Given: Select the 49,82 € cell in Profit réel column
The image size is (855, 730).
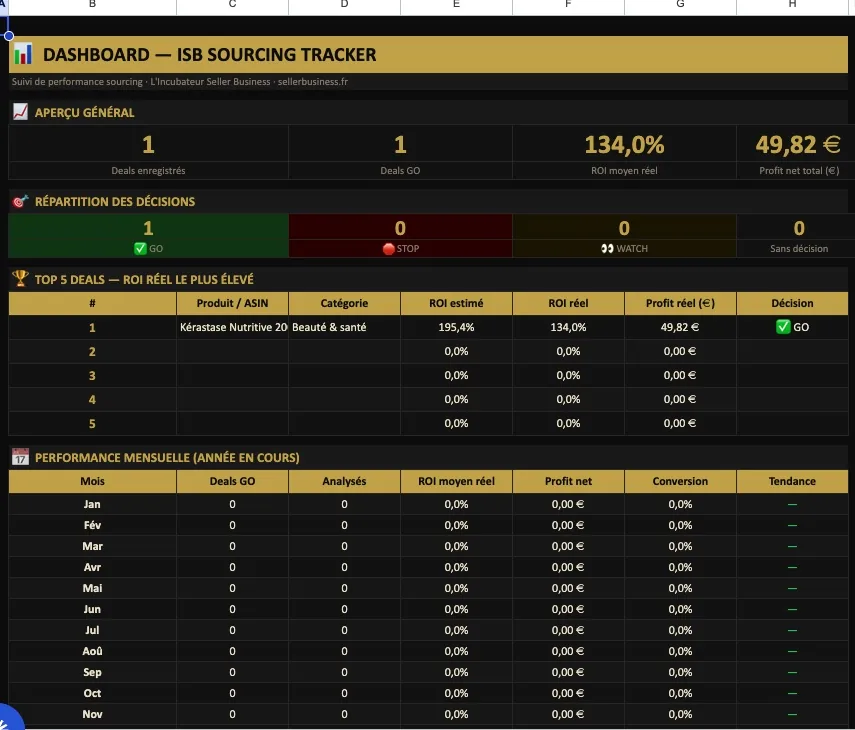Looking at the screenshot, I should (x=680, y=327).
